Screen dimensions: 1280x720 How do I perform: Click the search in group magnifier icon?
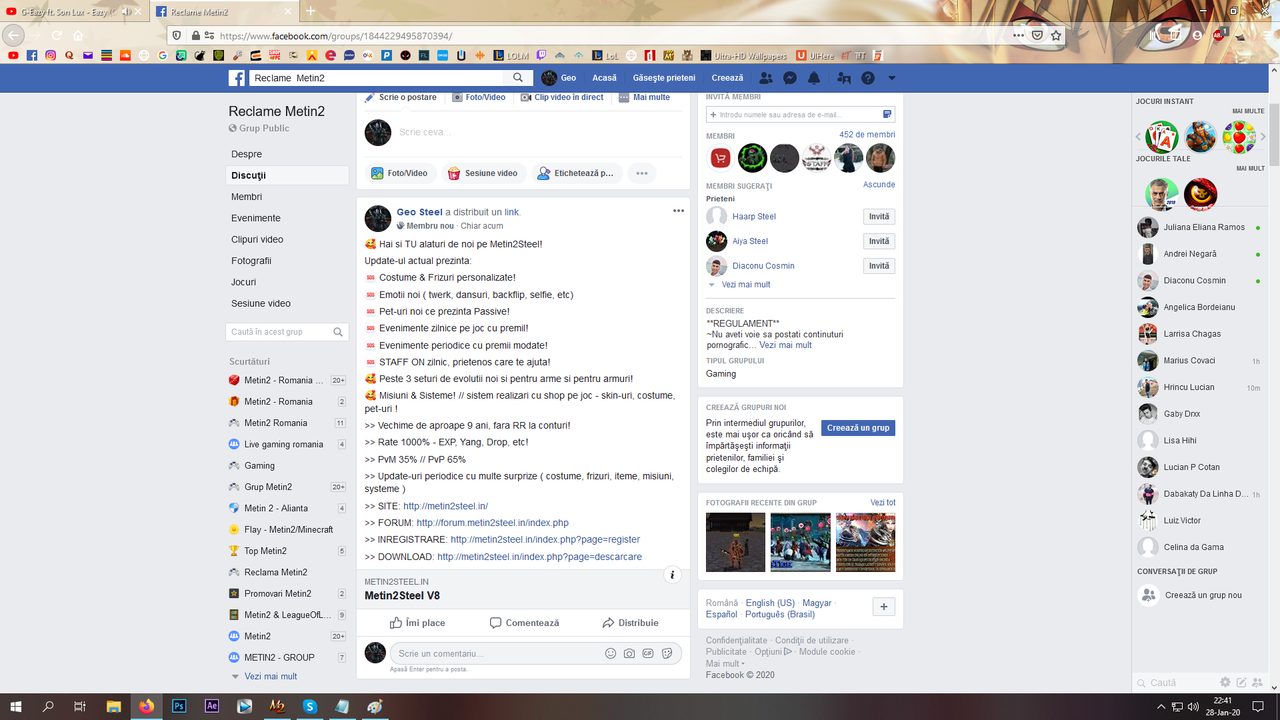click(338, 332)
